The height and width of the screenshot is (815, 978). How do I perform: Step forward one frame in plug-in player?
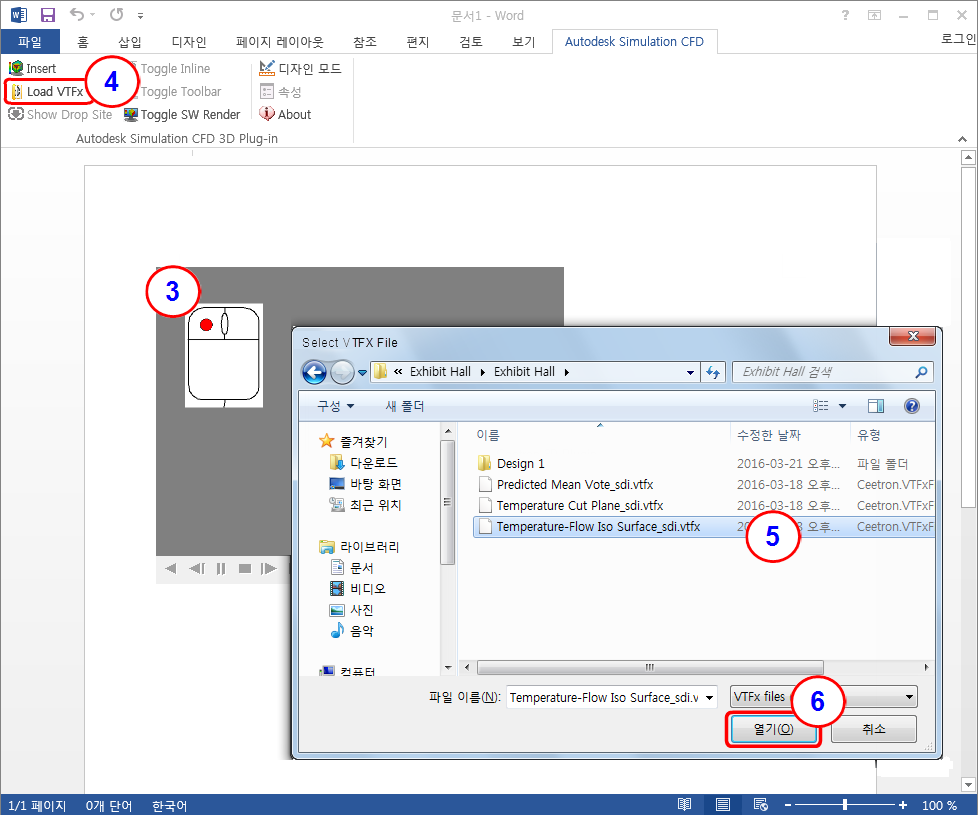[x=269, y=569]
